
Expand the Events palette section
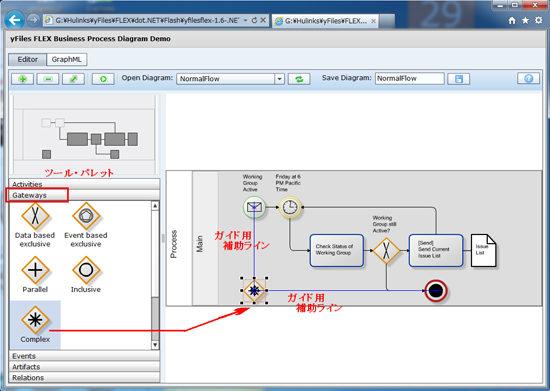(x=84, y=356)
